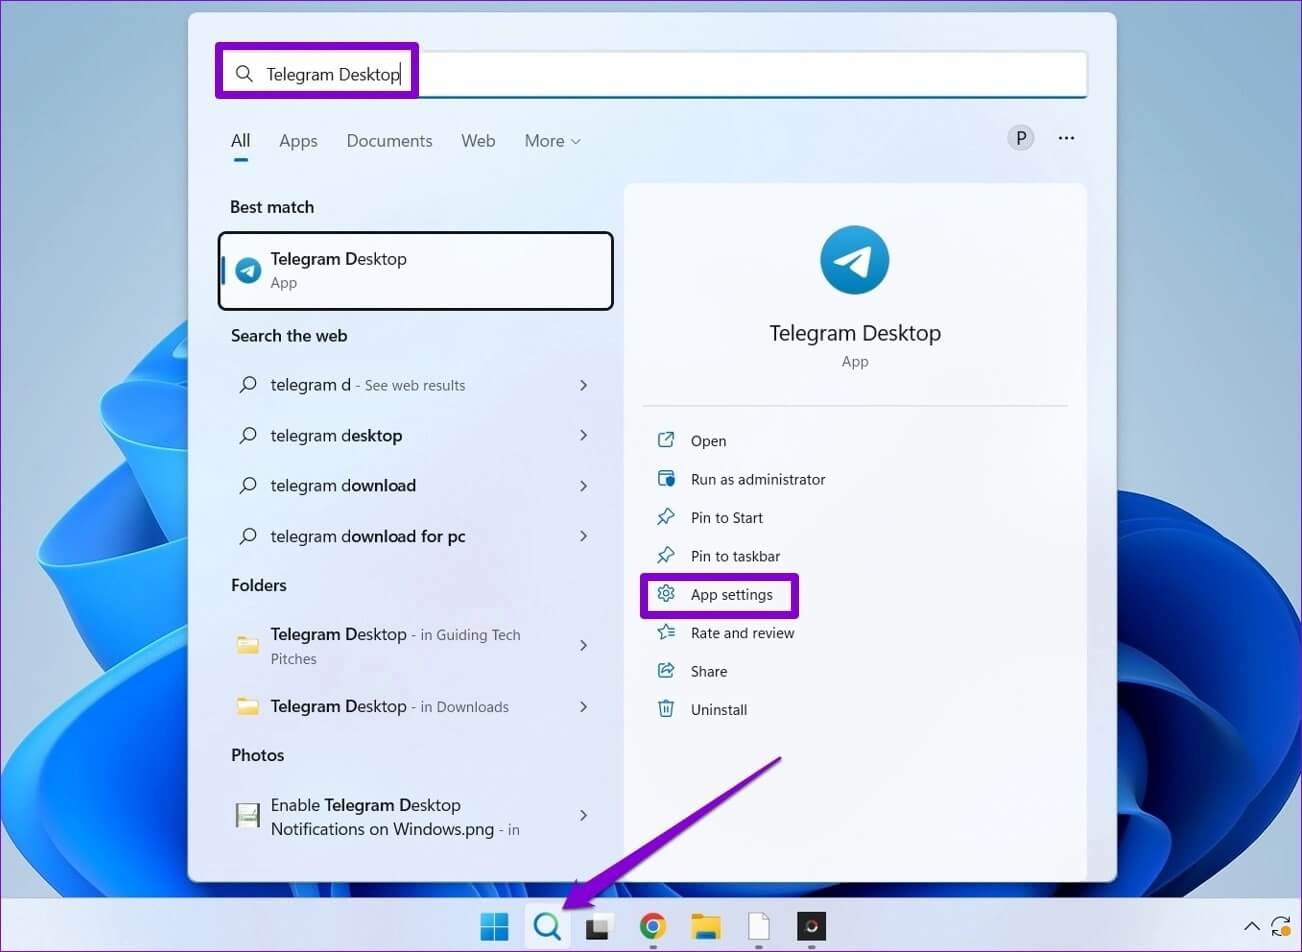The width and height of the screenshot is (1302, 952).
Task: Open File Explorer from the taskbar
Action: (x=706, y=927)
